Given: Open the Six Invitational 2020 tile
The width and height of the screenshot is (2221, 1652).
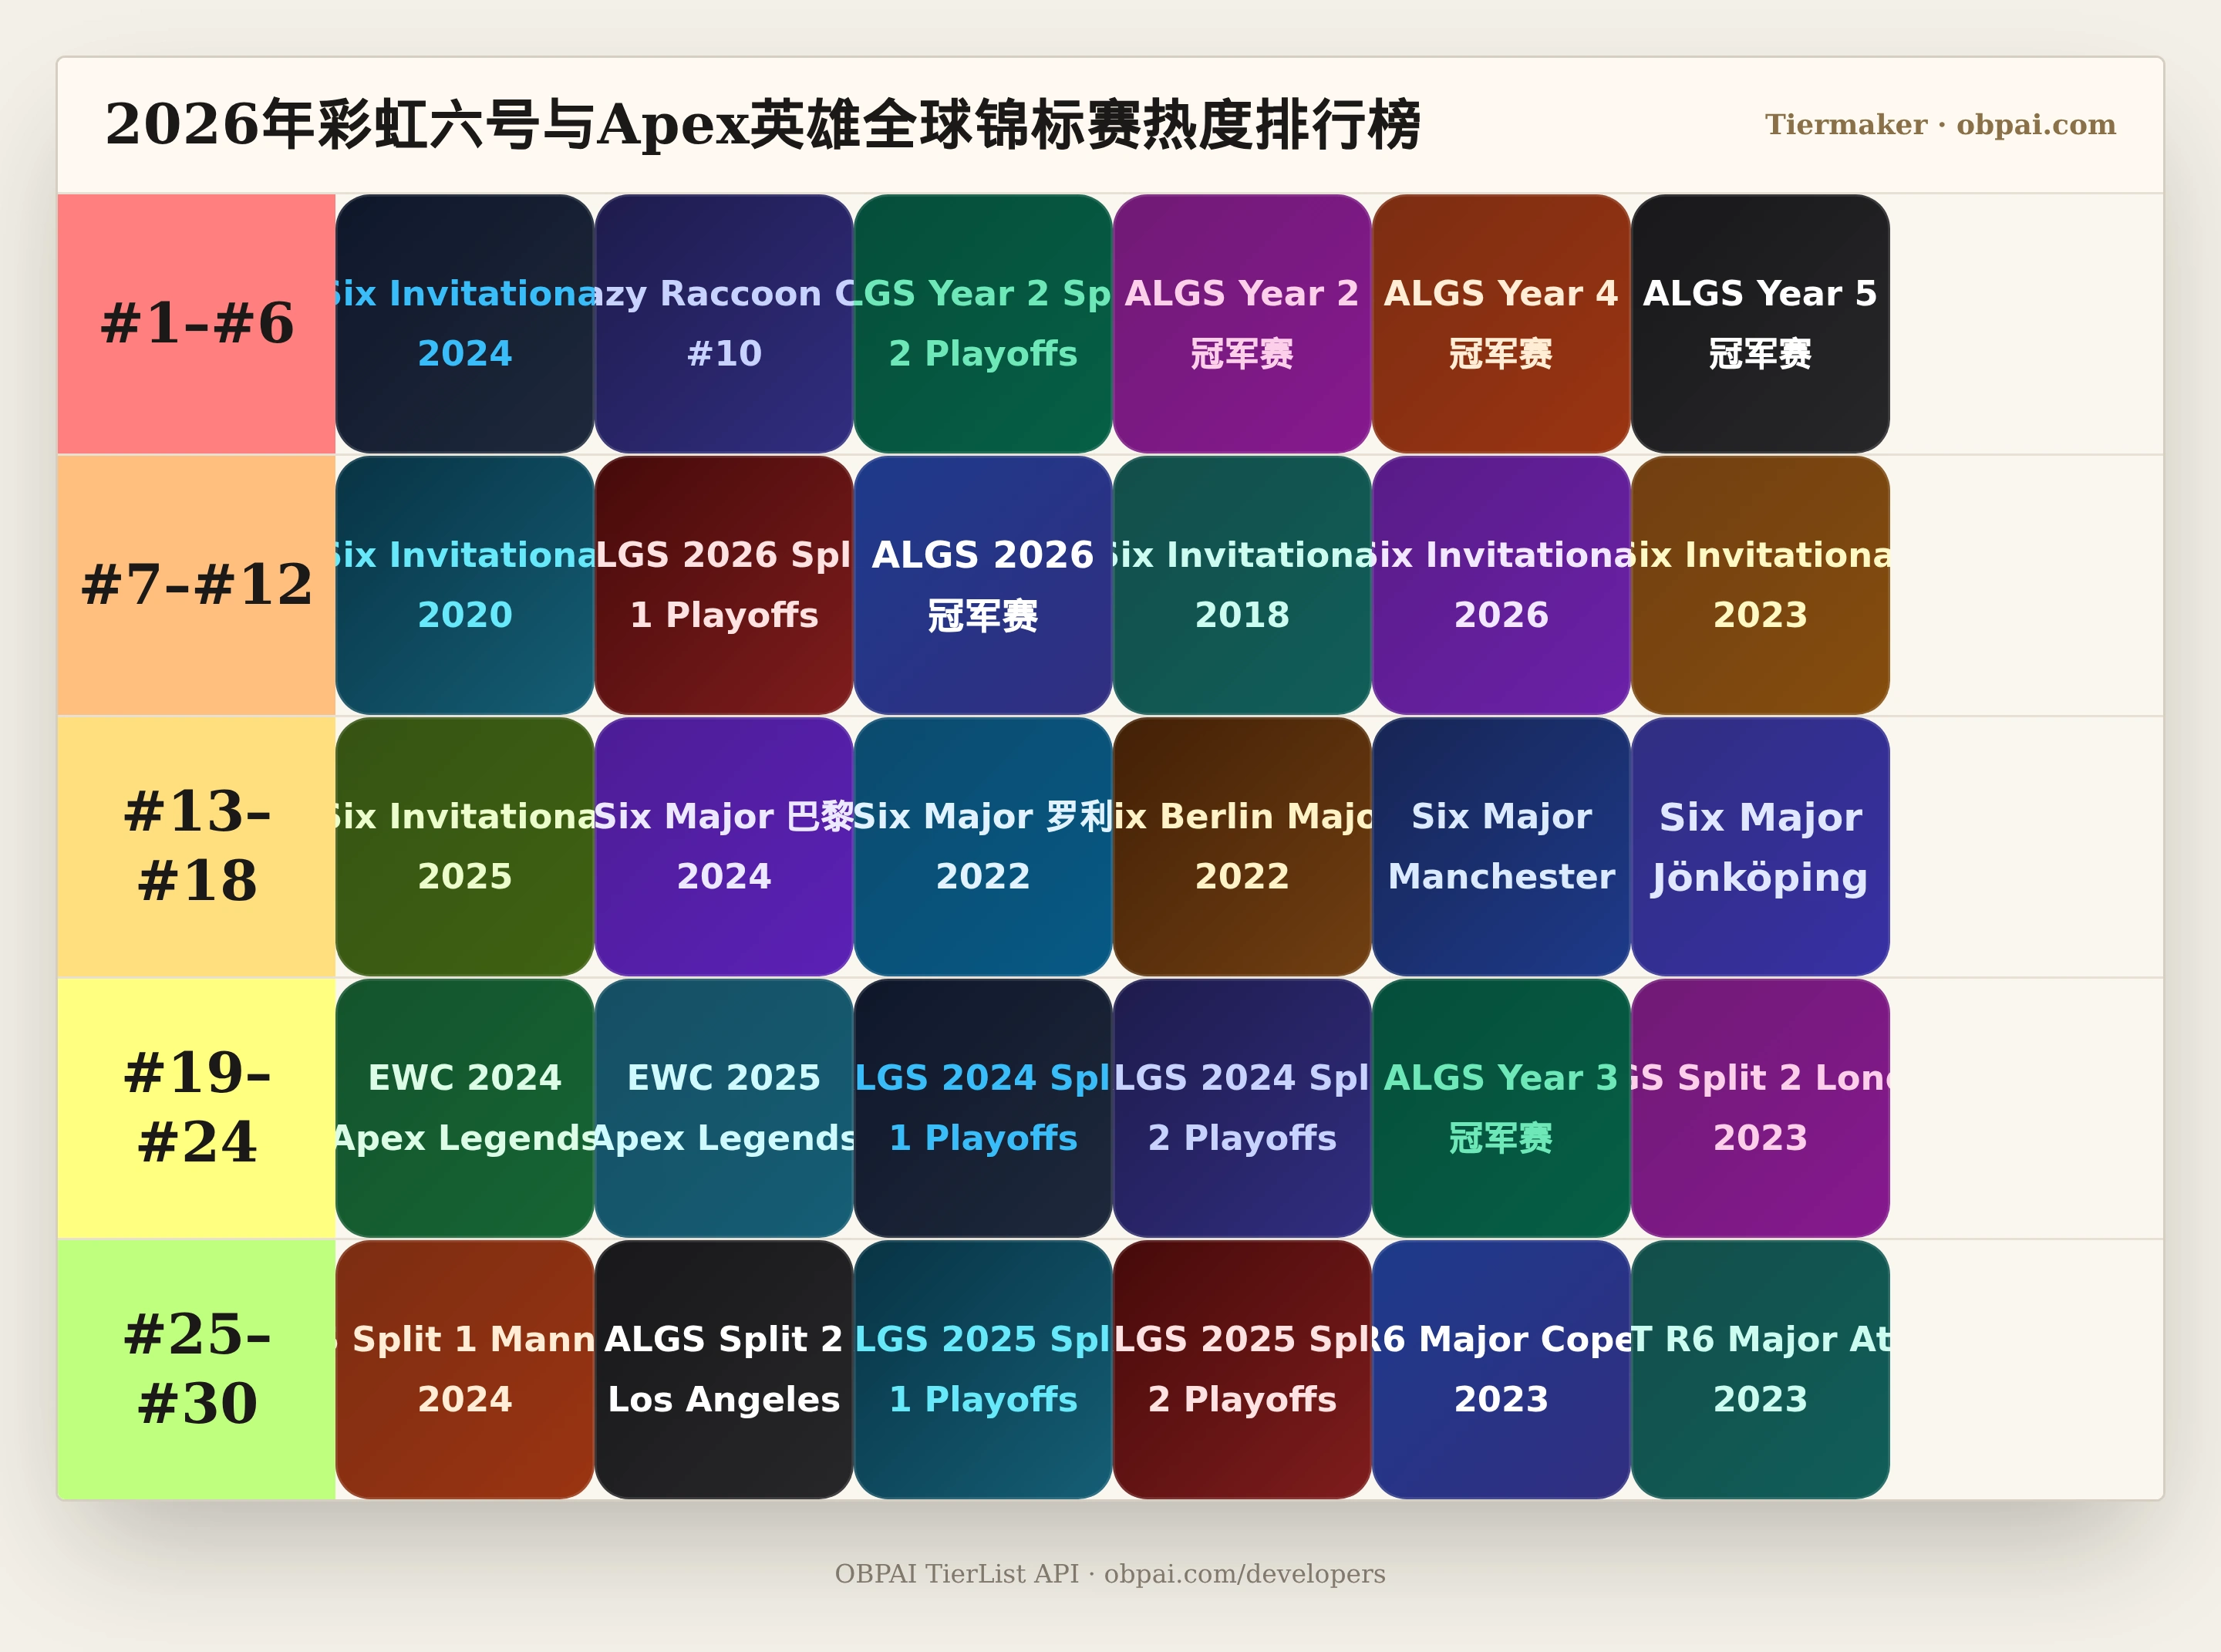Looking at the screenshot, I should click(465, 585).
